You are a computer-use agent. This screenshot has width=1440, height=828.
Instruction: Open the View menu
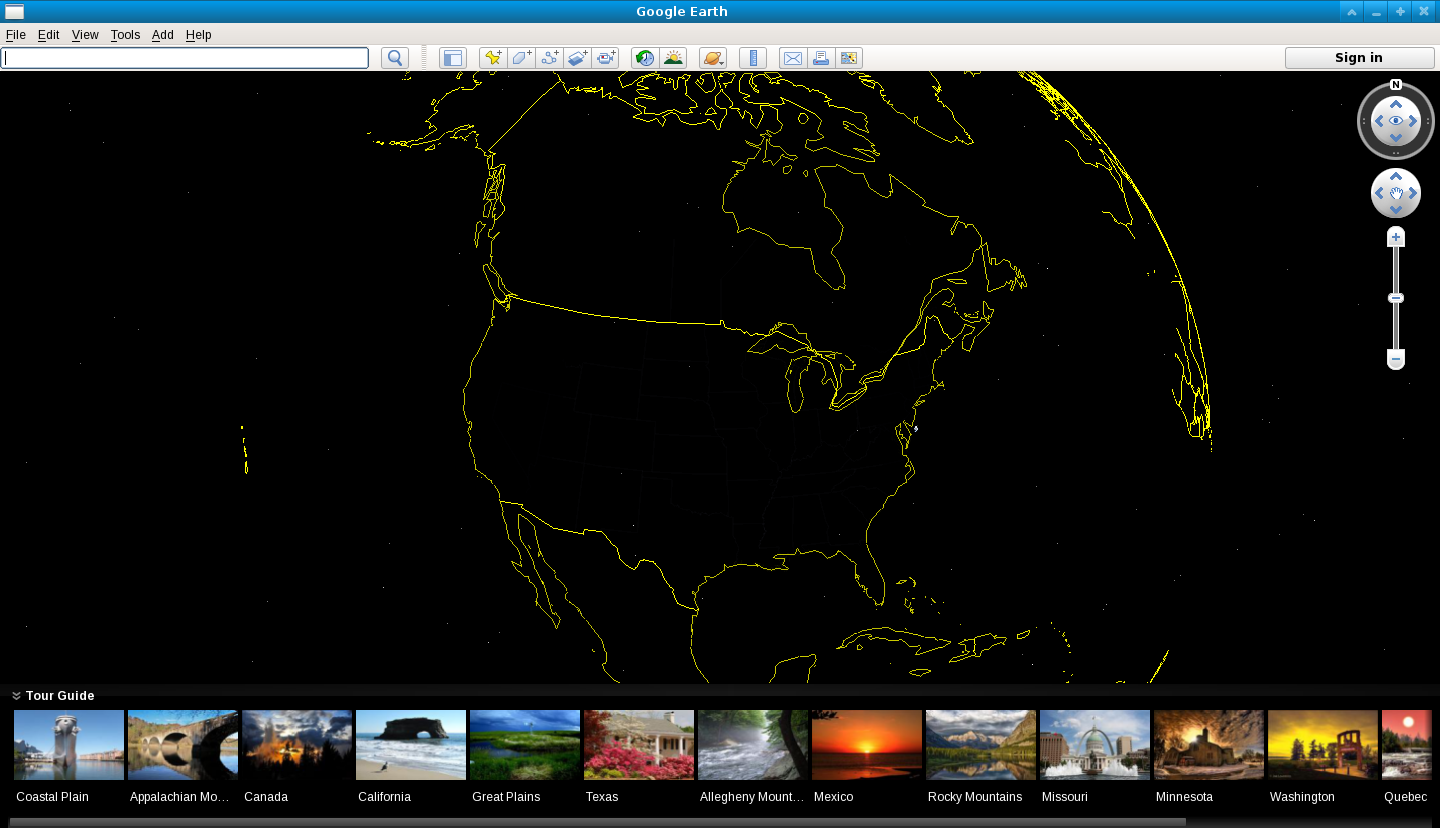click(x=85, y=35)
